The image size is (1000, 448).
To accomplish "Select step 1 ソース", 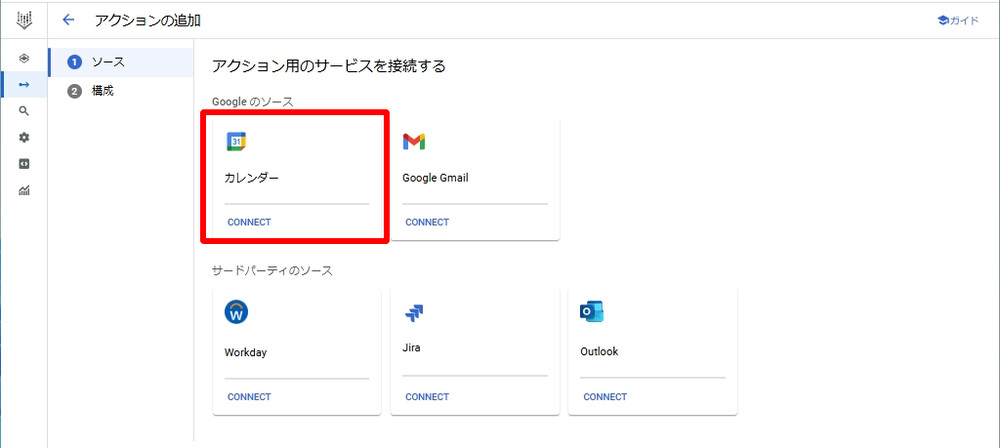I will point(121,62).
